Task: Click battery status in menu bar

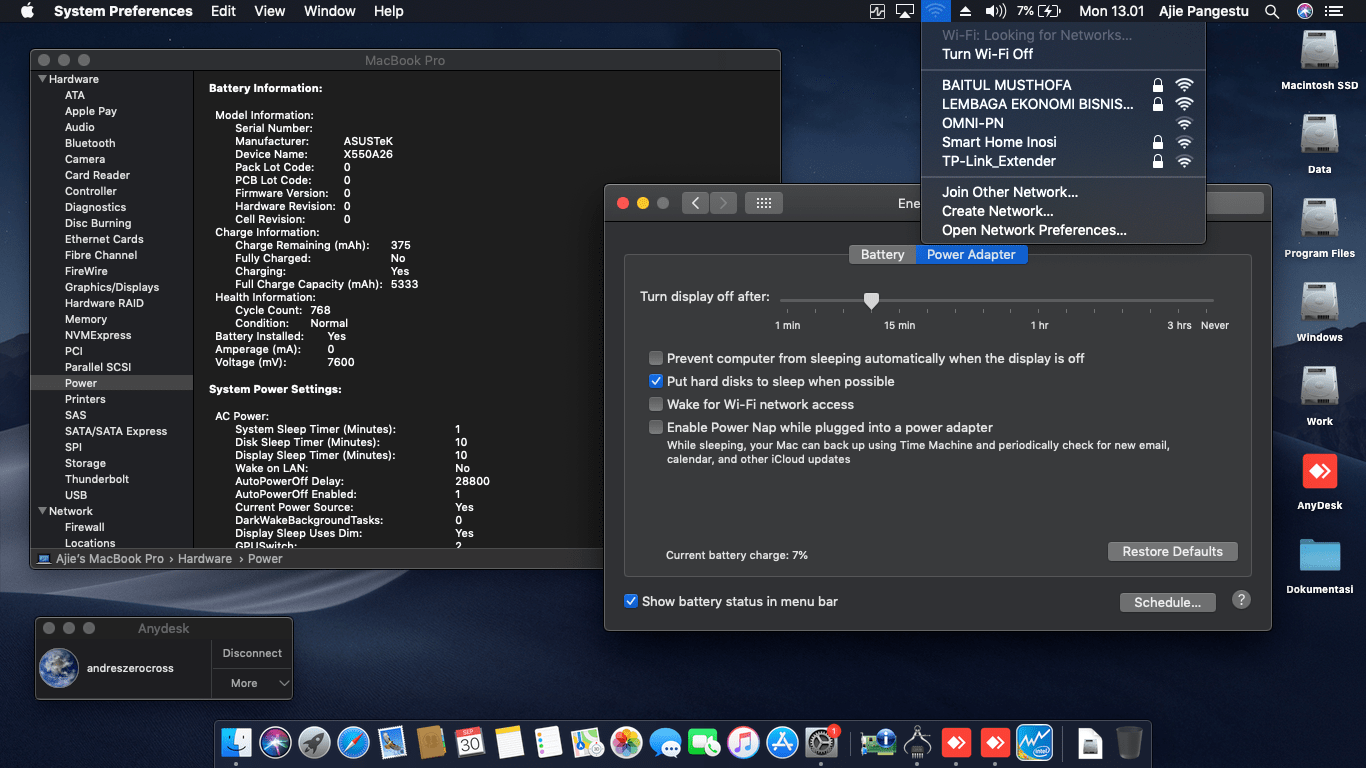Action: coord(1039,11)
